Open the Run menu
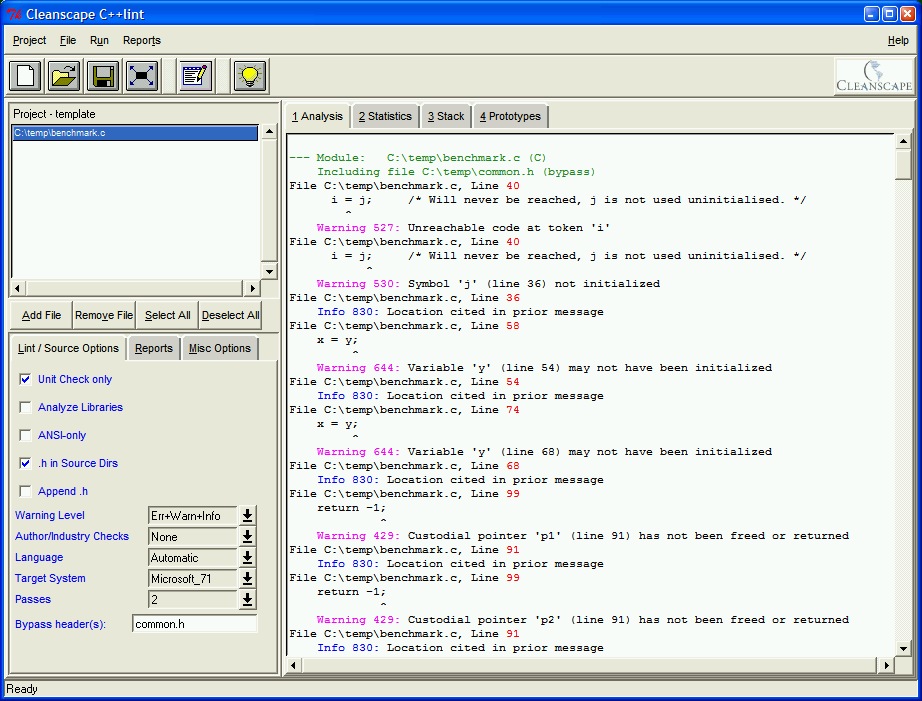922x701 pixels. click(99, 41)
